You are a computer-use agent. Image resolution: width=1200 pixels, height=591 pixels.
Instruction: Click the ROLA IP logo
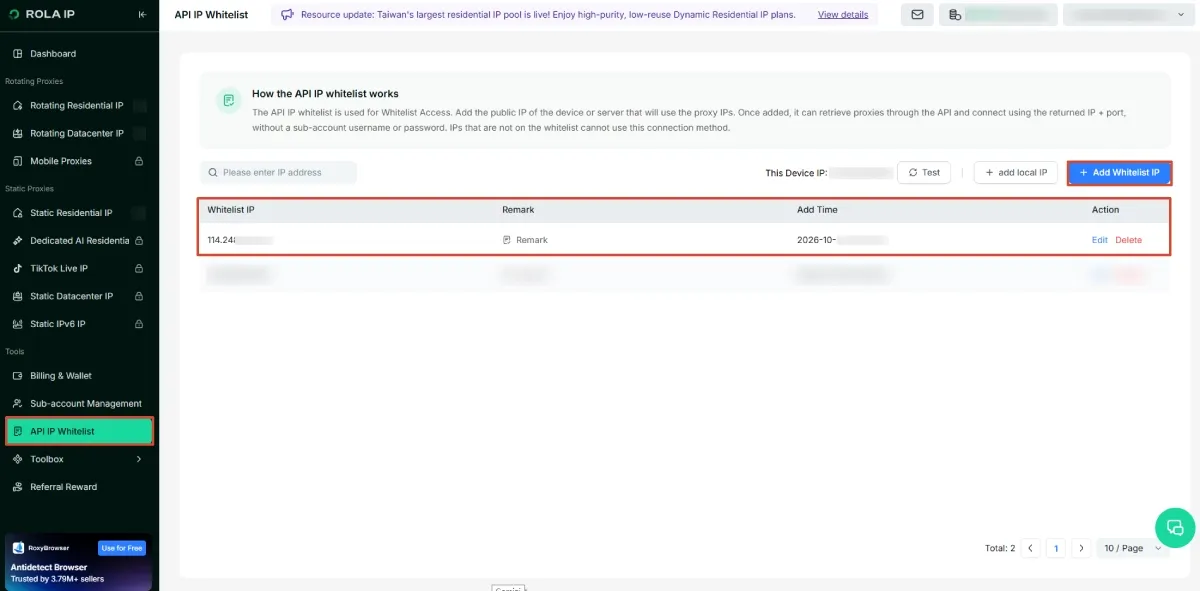point(42,15)
